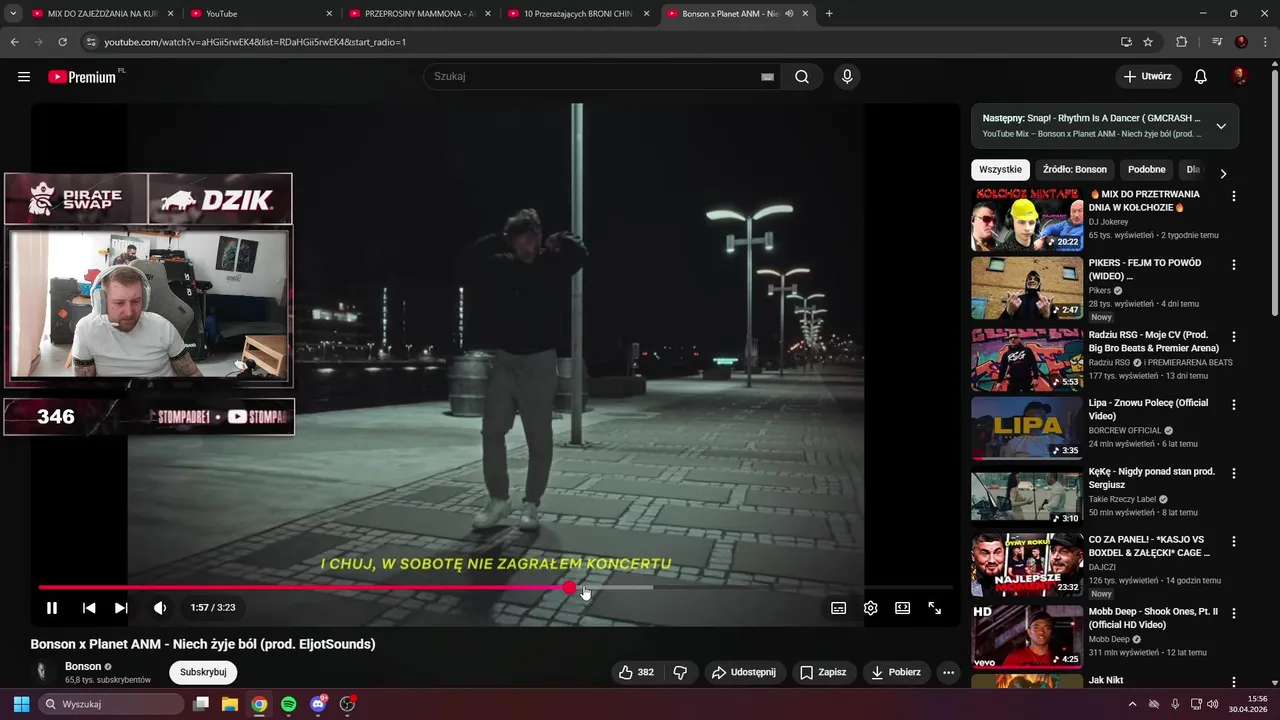Save video with Zapisz button
The image size is (1280, 720).
823,673
